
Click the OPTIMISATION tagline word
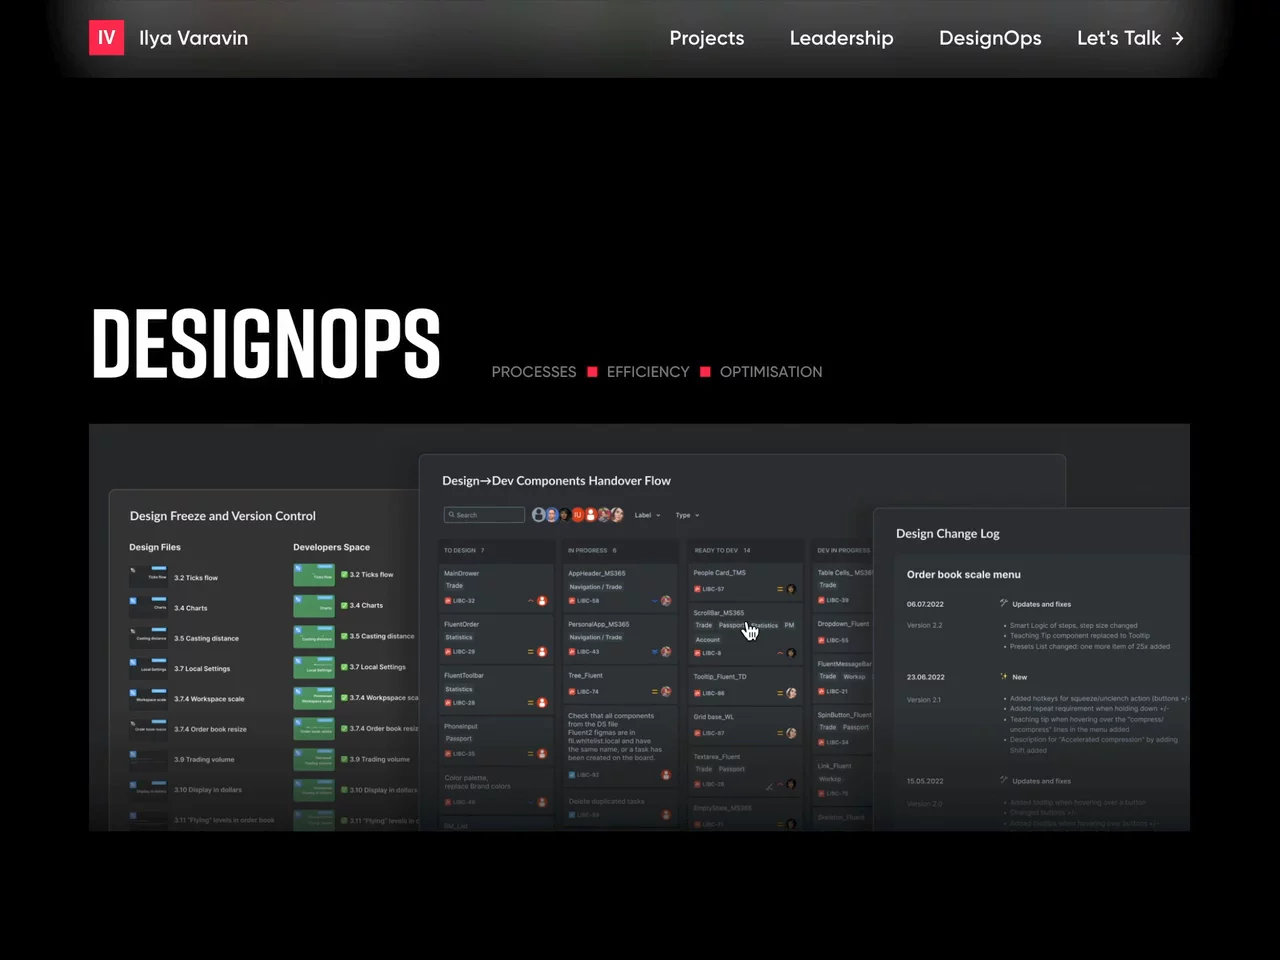(771, 372)
